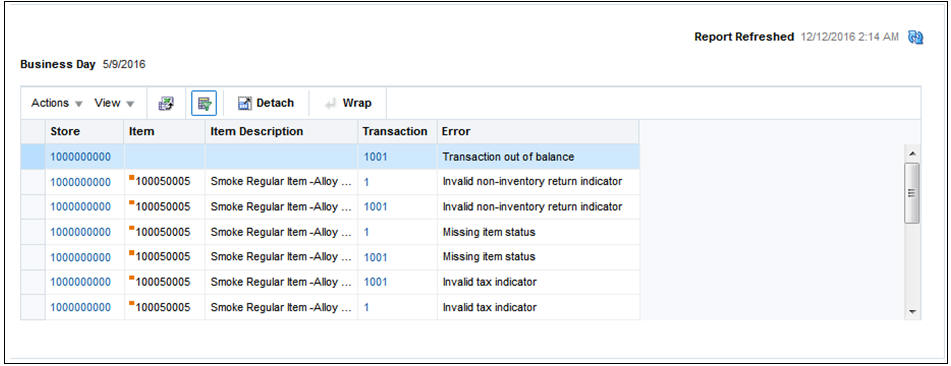
Task: Click the table scrollbar up arrow
Action: click(x=912, y=153)
